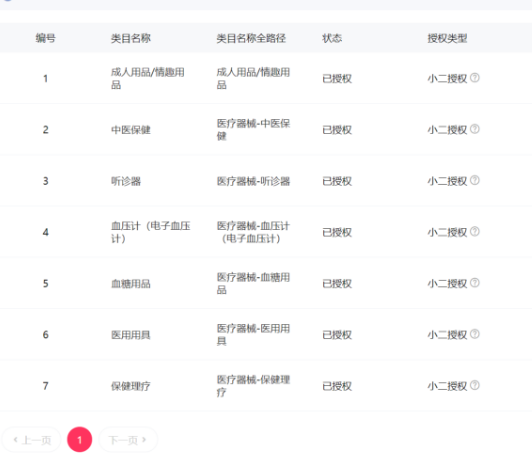
Task: Click help icon beside 小二授权 in row 1
Action: [x=475, y=78]
